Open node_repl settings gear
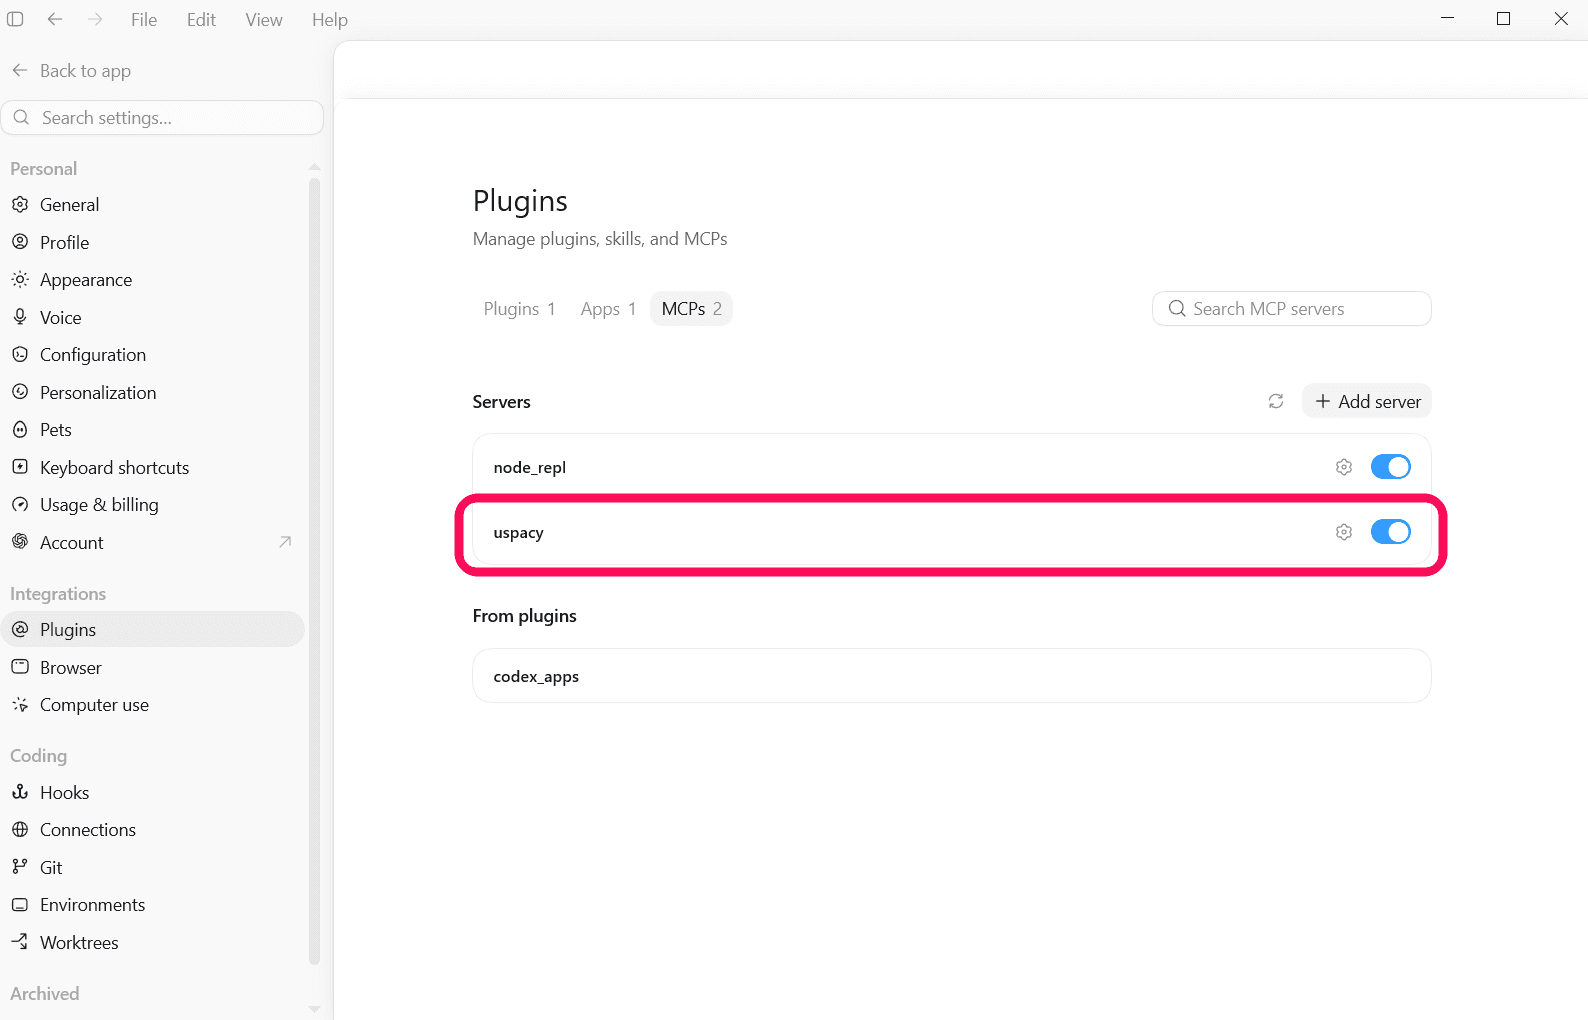The height and width of the screenshot is (1020, 1588). [1344, 467]
